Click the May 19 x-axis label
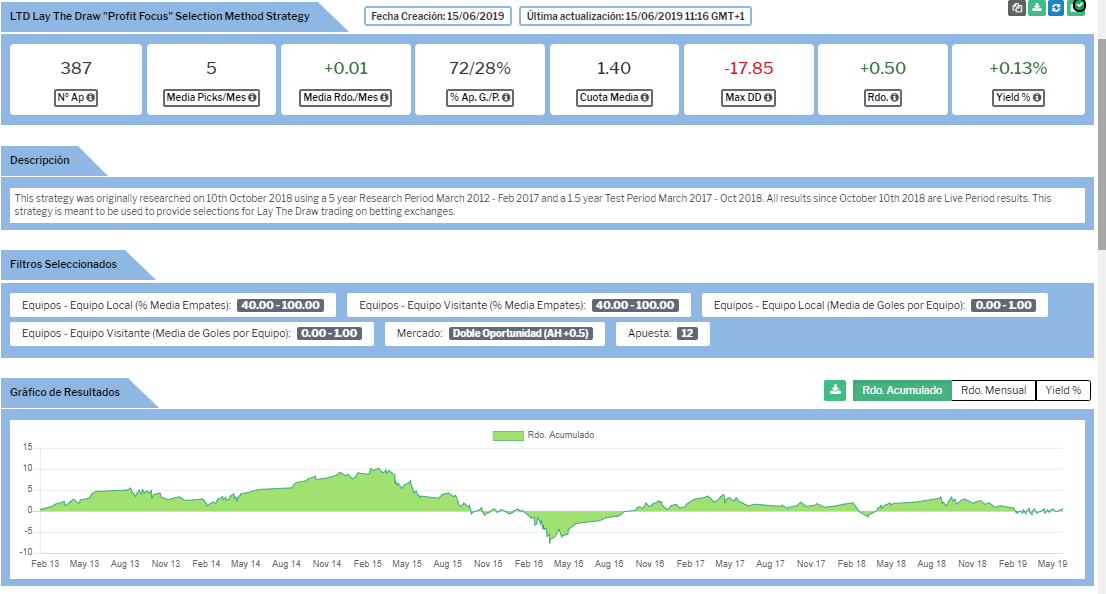The width and height of the screenshot is (1106, 594). click(1052, 564)
